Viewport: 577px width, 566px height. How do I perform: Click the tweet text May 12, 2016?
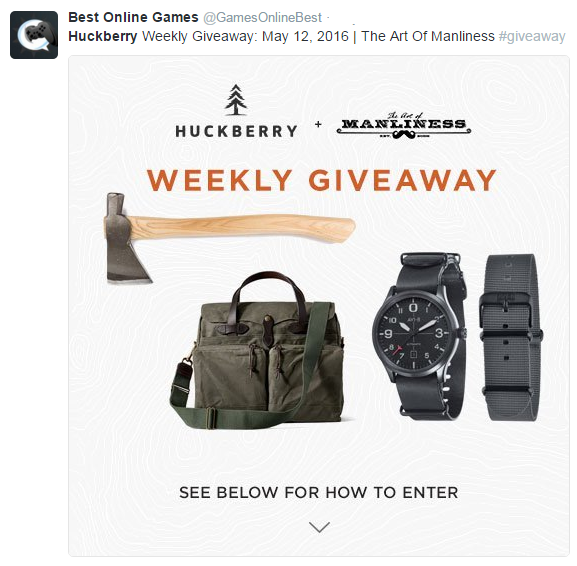(x=305, y=36)
